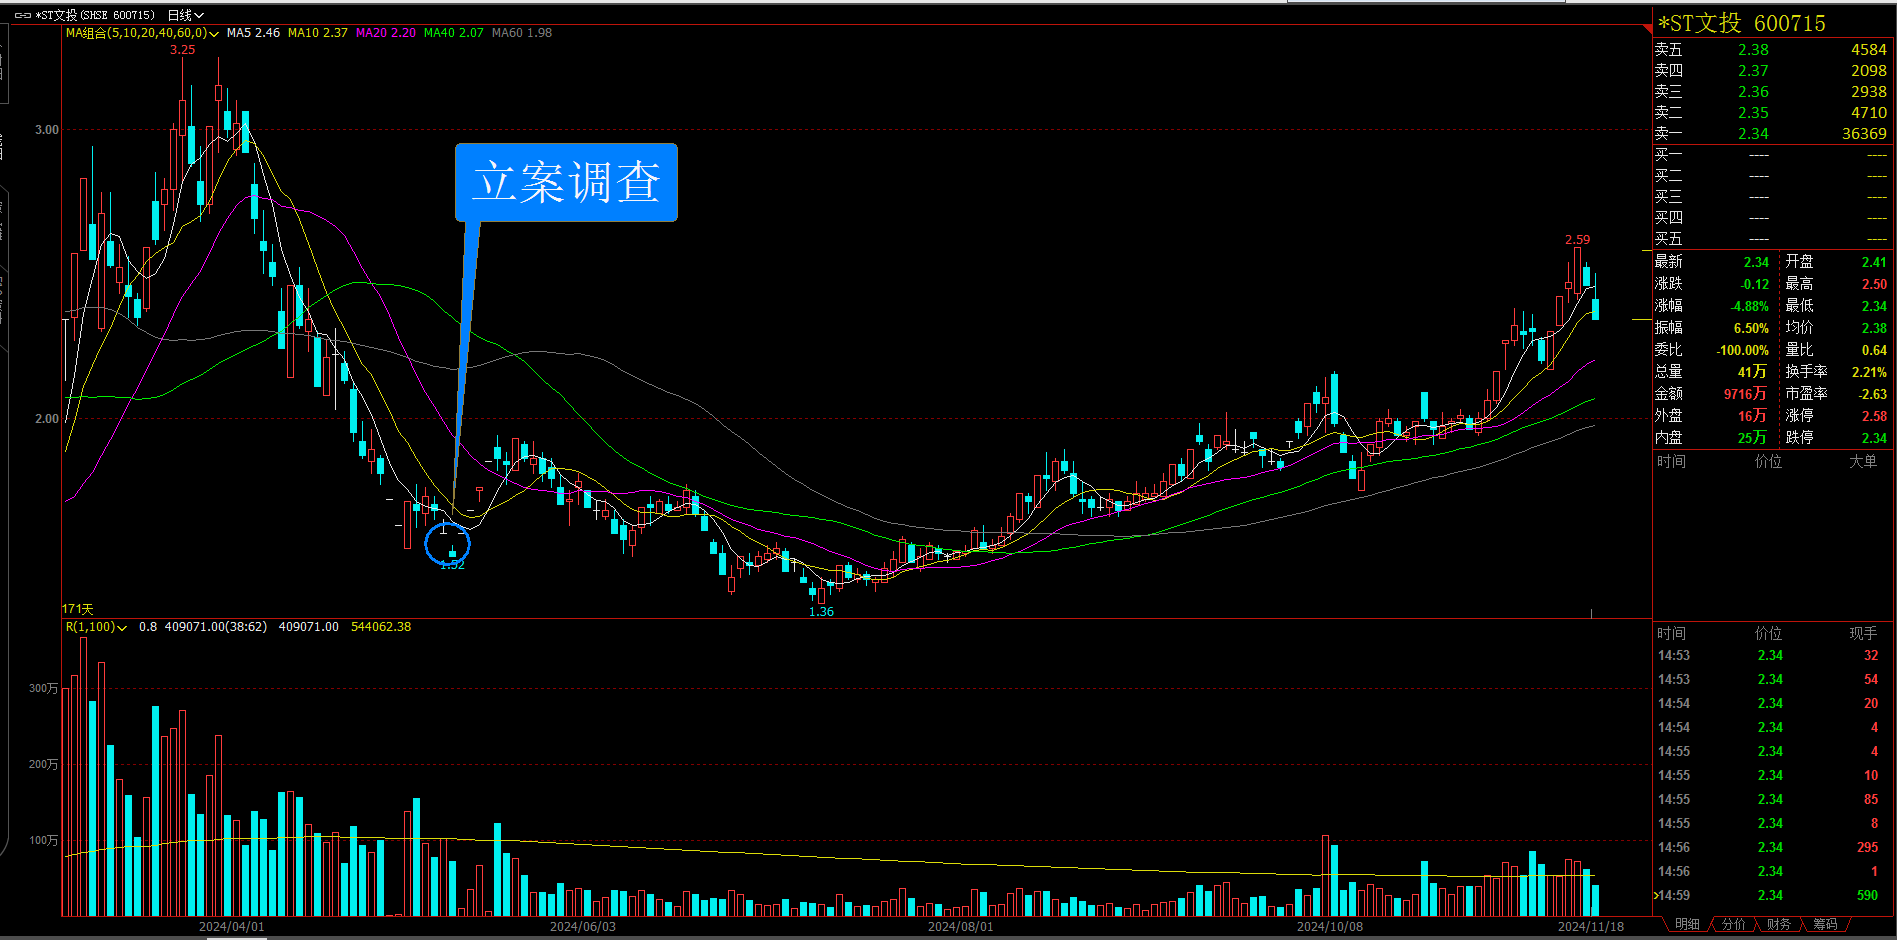Click the MA5 2.46 indicator label
The image size is (1897, 940).
point(253,33)
